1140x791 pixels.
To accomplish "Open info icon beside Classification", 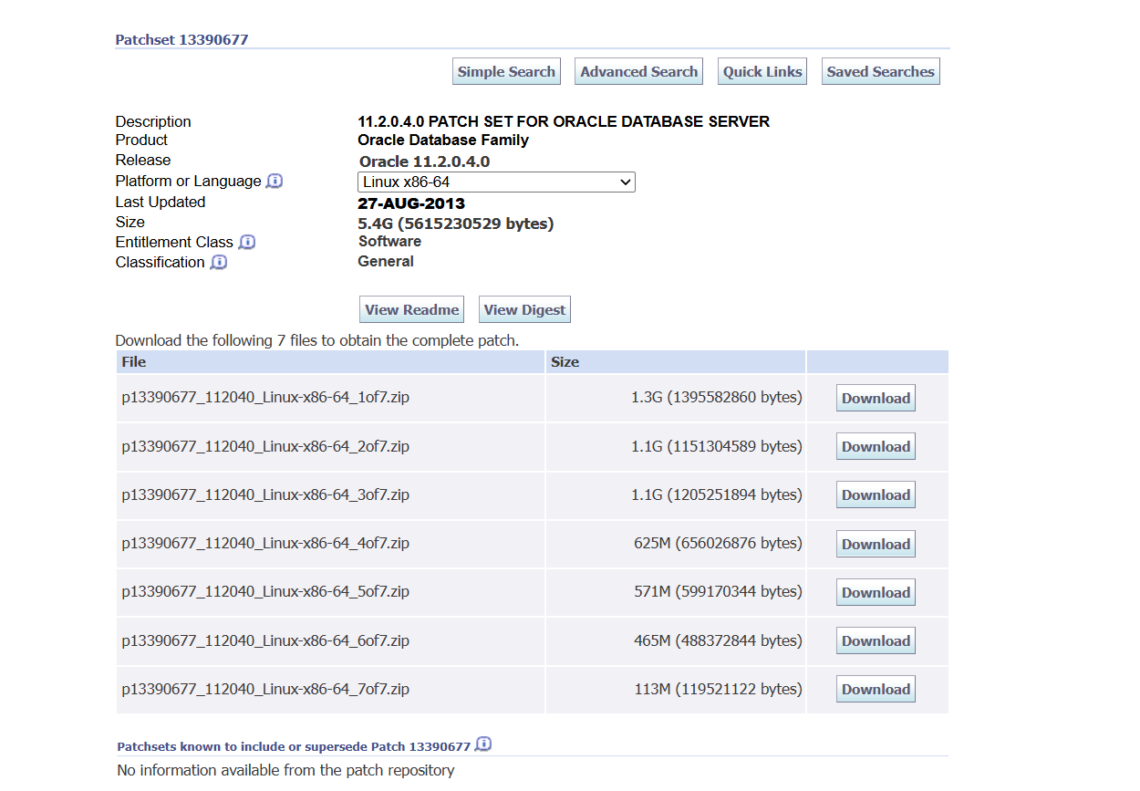I will coord(219,262).
